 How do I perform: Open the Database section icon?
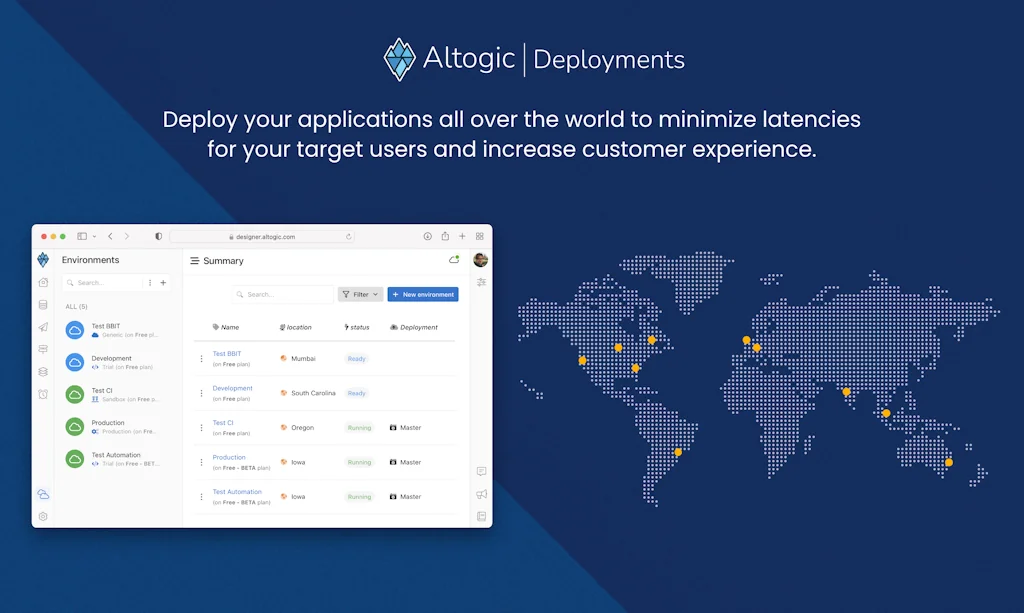pyautogui.click(x=42, y=306)
